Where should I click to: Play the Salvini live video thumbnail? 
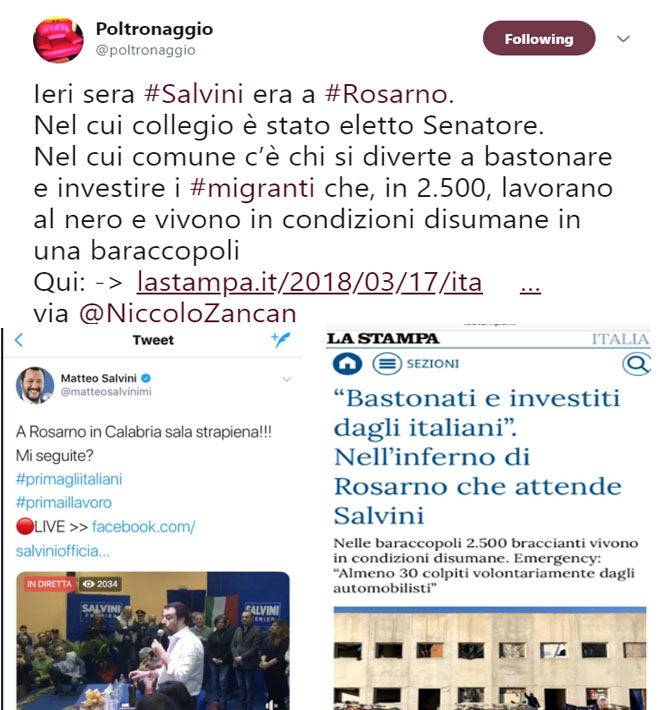click(x=153, y=641)
